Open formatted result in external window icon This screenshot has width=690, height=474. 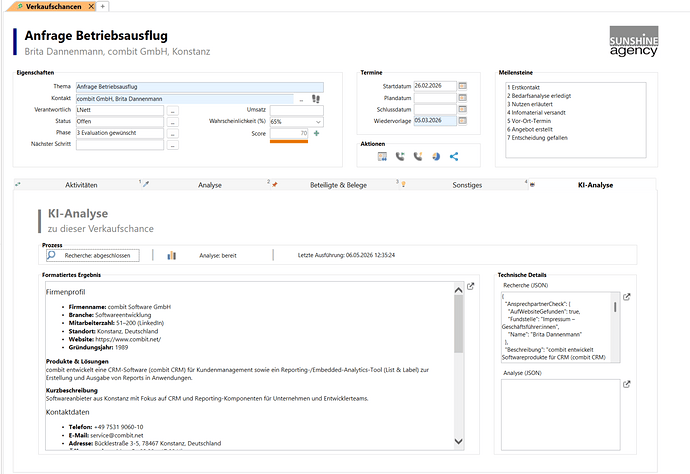[470, 287]
